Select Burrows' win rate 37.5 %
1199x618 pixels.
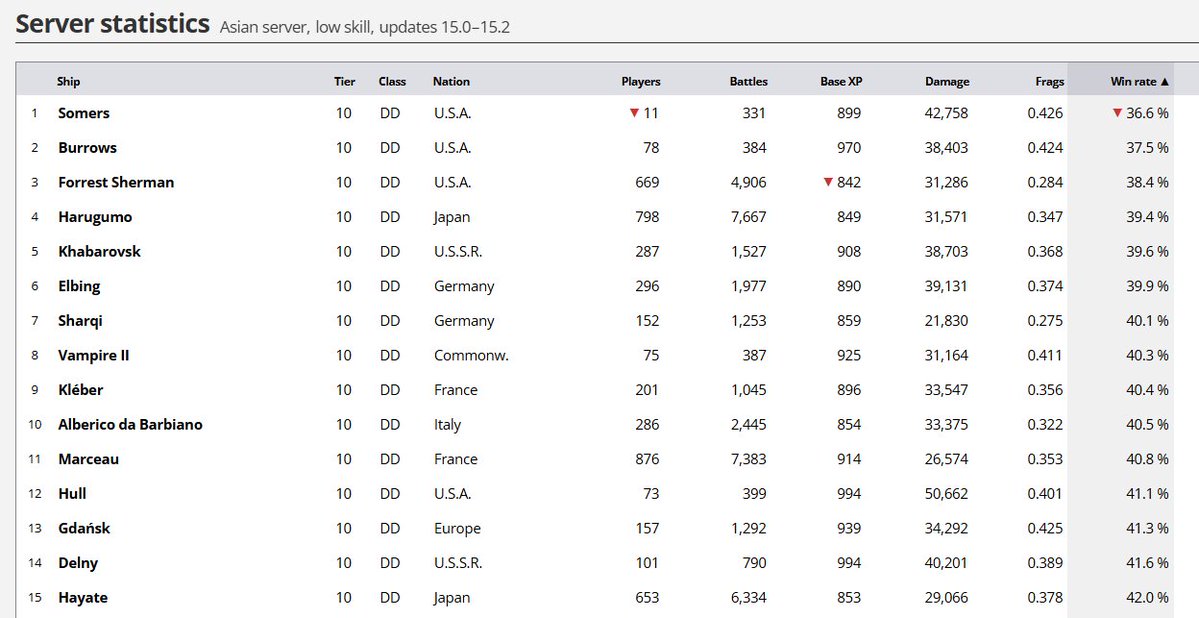[1147, 148]
